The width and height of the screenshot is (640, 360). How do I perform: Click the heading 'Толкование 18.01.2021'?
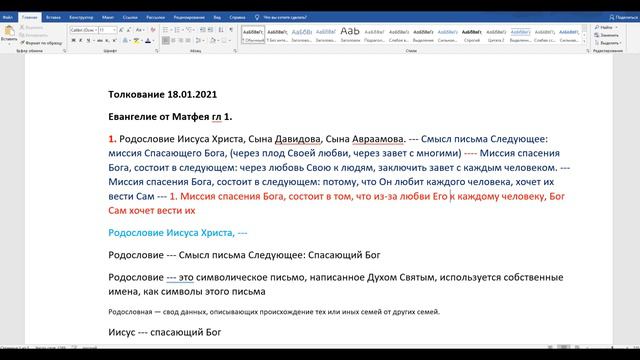click(162, 94)
